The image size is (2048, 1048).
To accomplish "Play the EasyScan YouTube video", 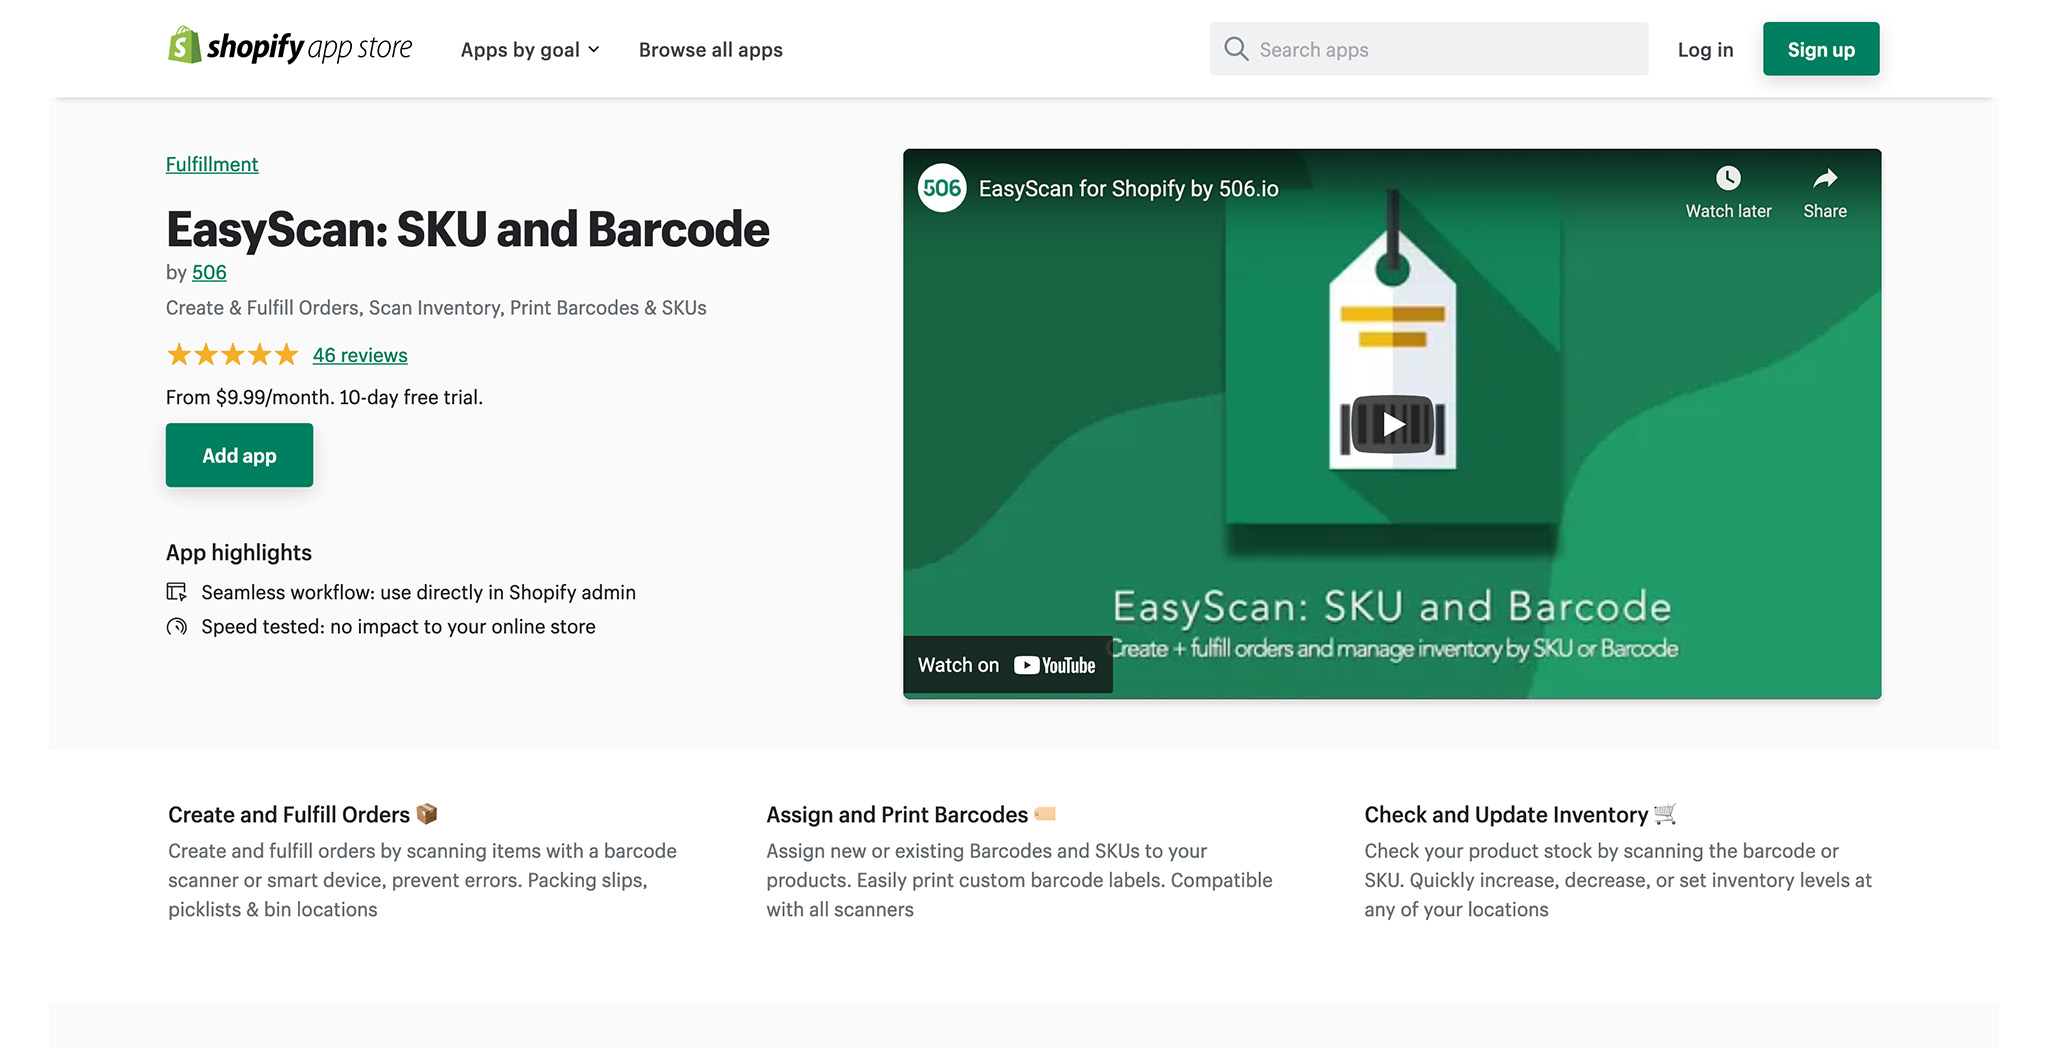I will [1392, 425].
